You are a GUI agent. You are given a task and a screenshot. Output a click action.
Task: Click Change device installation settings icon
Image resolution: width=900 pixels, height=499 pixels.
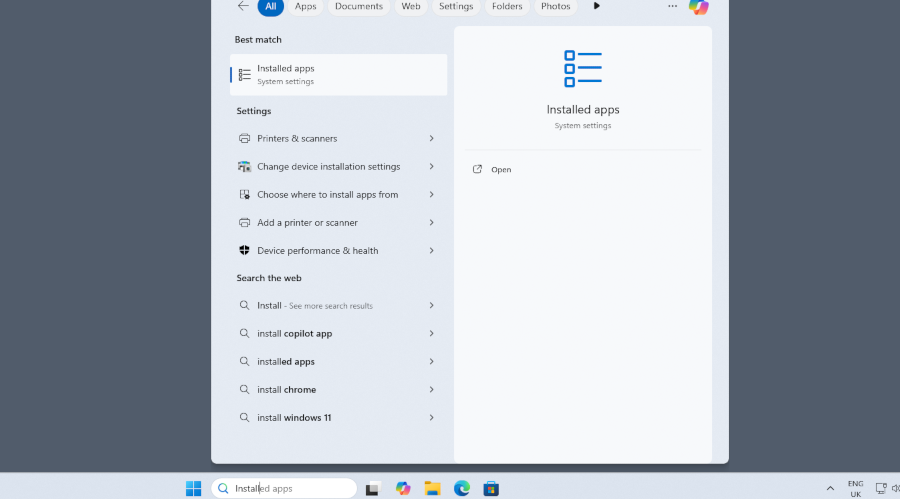245,167
